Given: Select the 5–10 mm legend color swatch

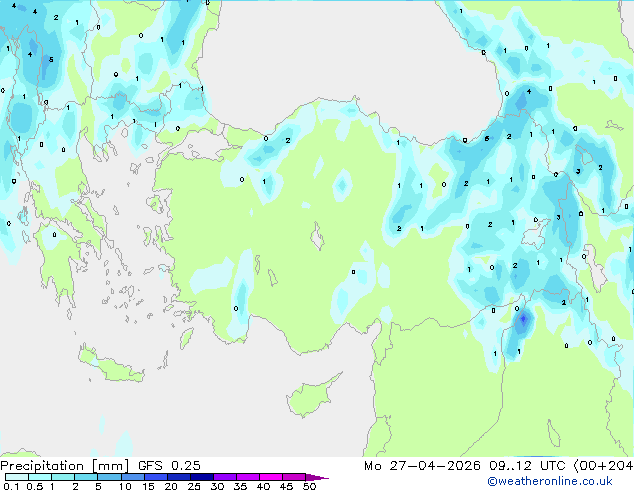Looking at the screenshot, I should (109, 477).
